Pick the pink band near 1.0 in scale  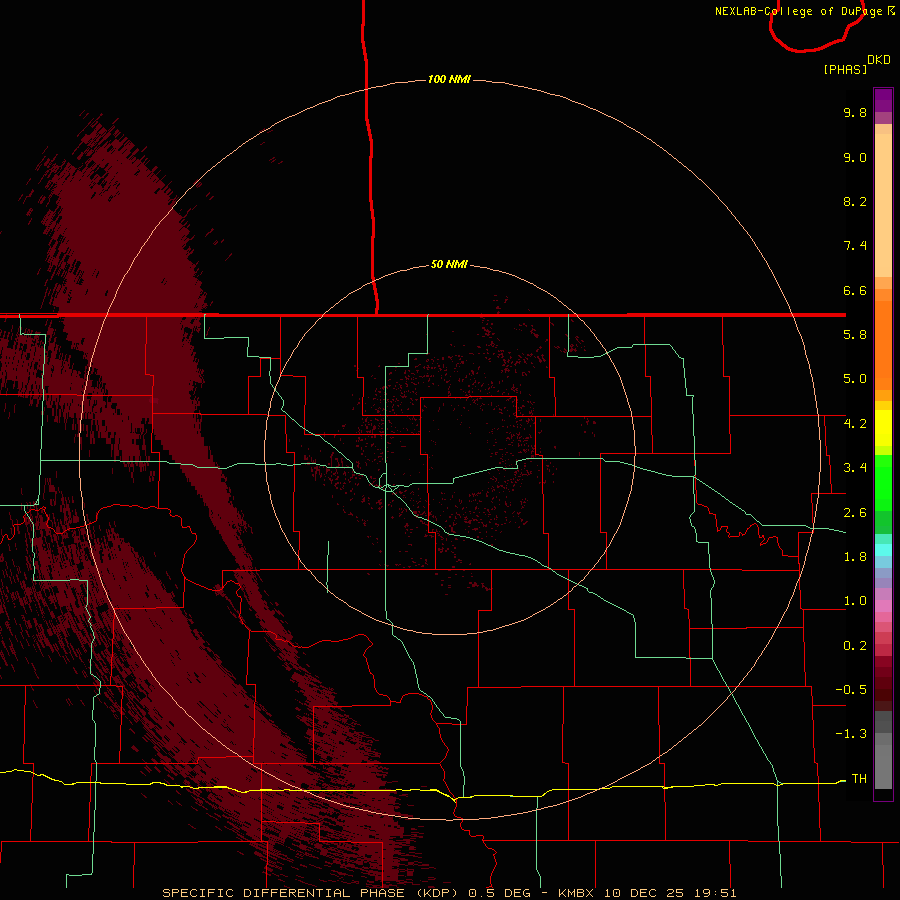coord(883,606)
